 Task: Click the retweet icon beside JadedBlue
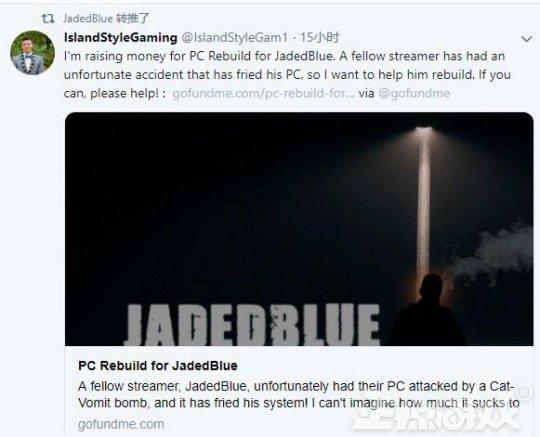(48, 18)
